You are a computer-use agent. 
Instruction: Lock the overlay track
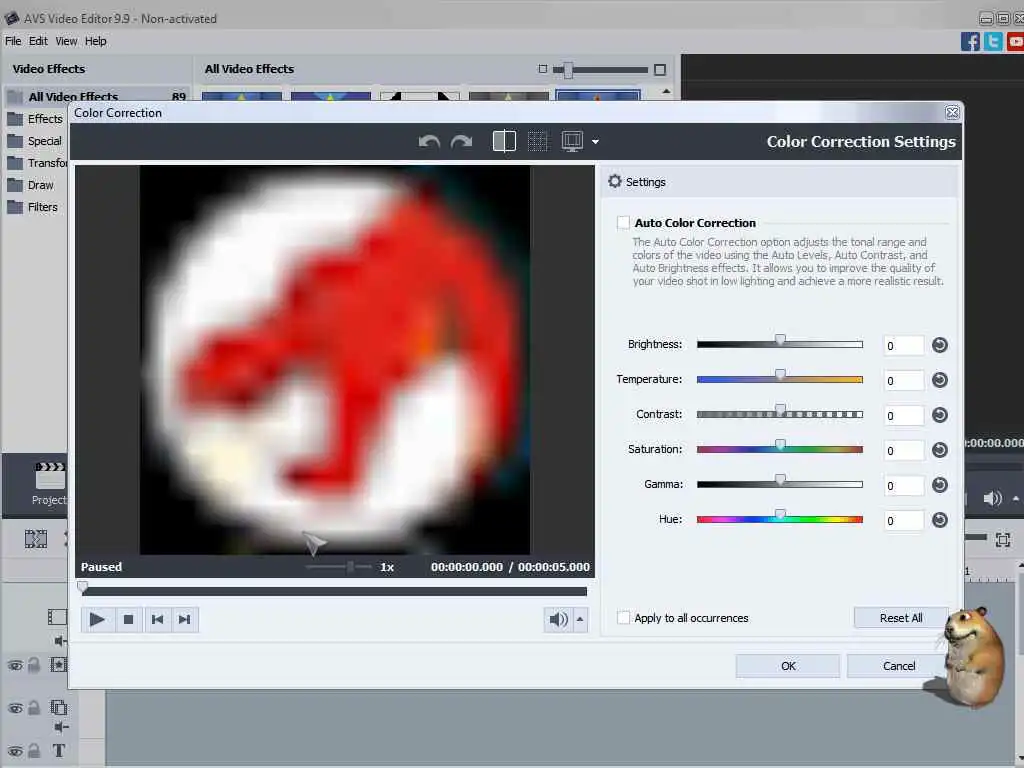coord(34,708)
